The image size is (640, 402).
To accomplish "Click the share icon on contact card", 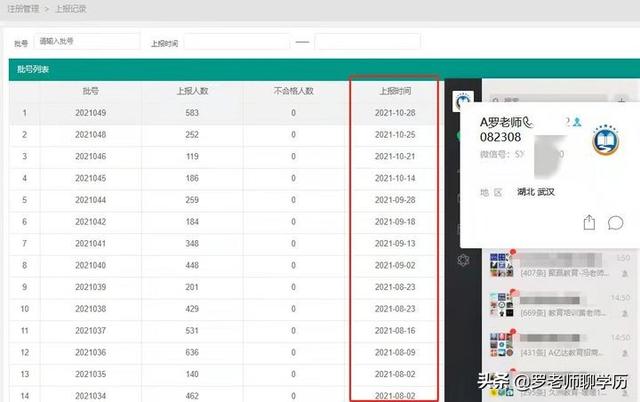I will pos(590,222).
